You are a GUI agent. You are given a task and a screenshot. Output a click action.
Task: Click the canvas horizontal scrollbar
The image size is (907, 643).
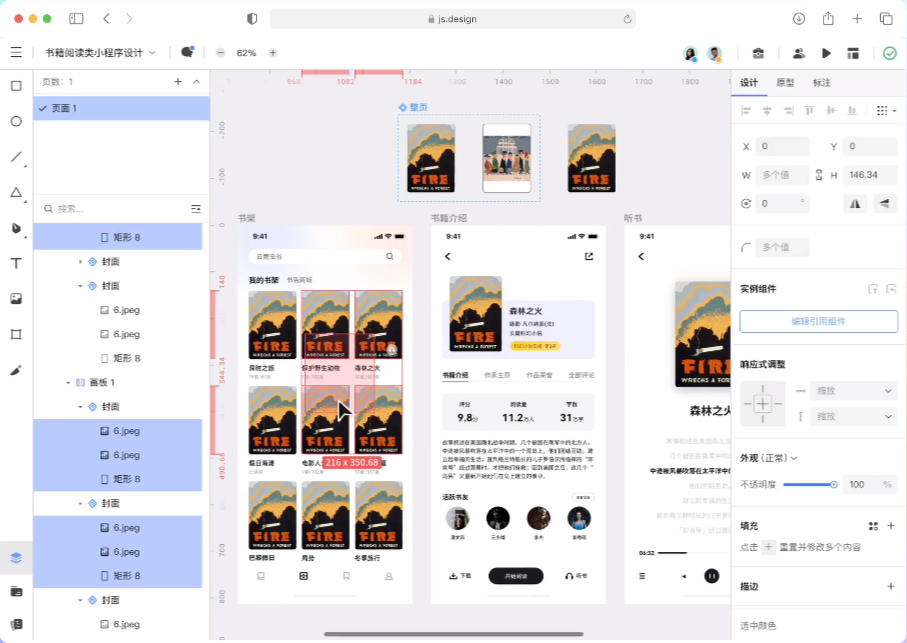pos(454,634)
